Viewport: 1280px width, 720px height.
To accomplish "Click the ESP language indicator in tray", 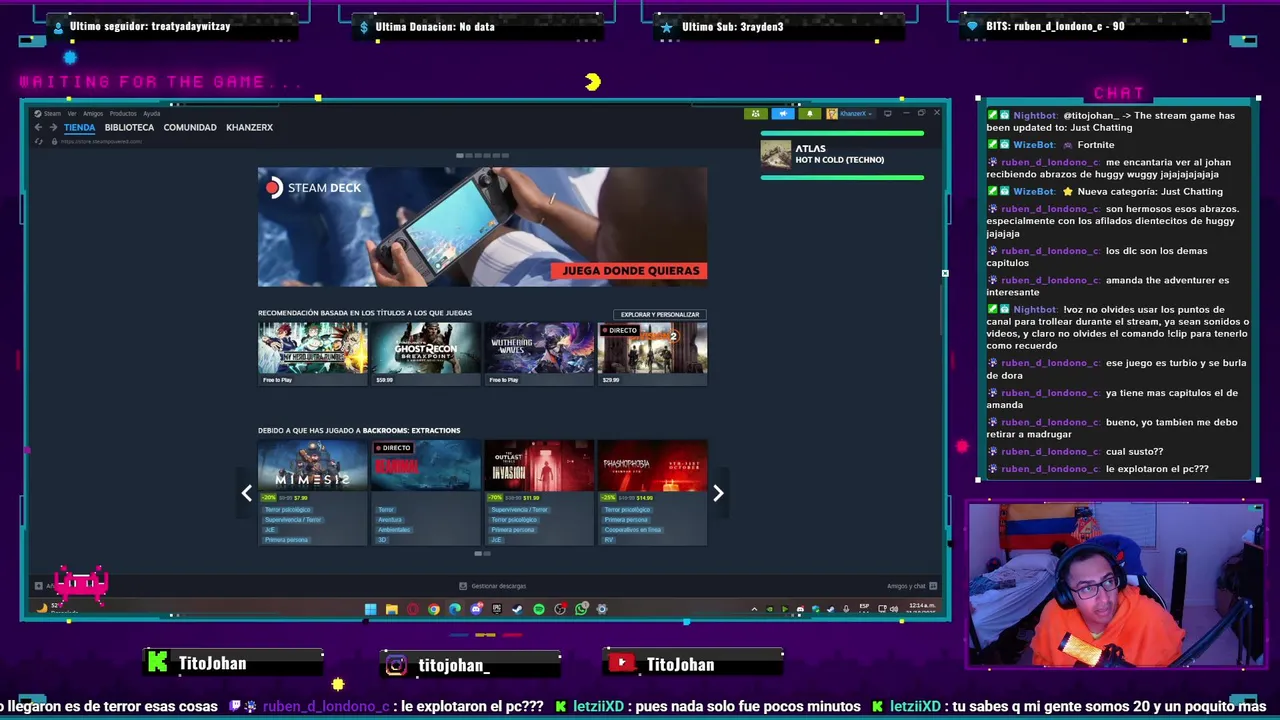I will [864, 608].
